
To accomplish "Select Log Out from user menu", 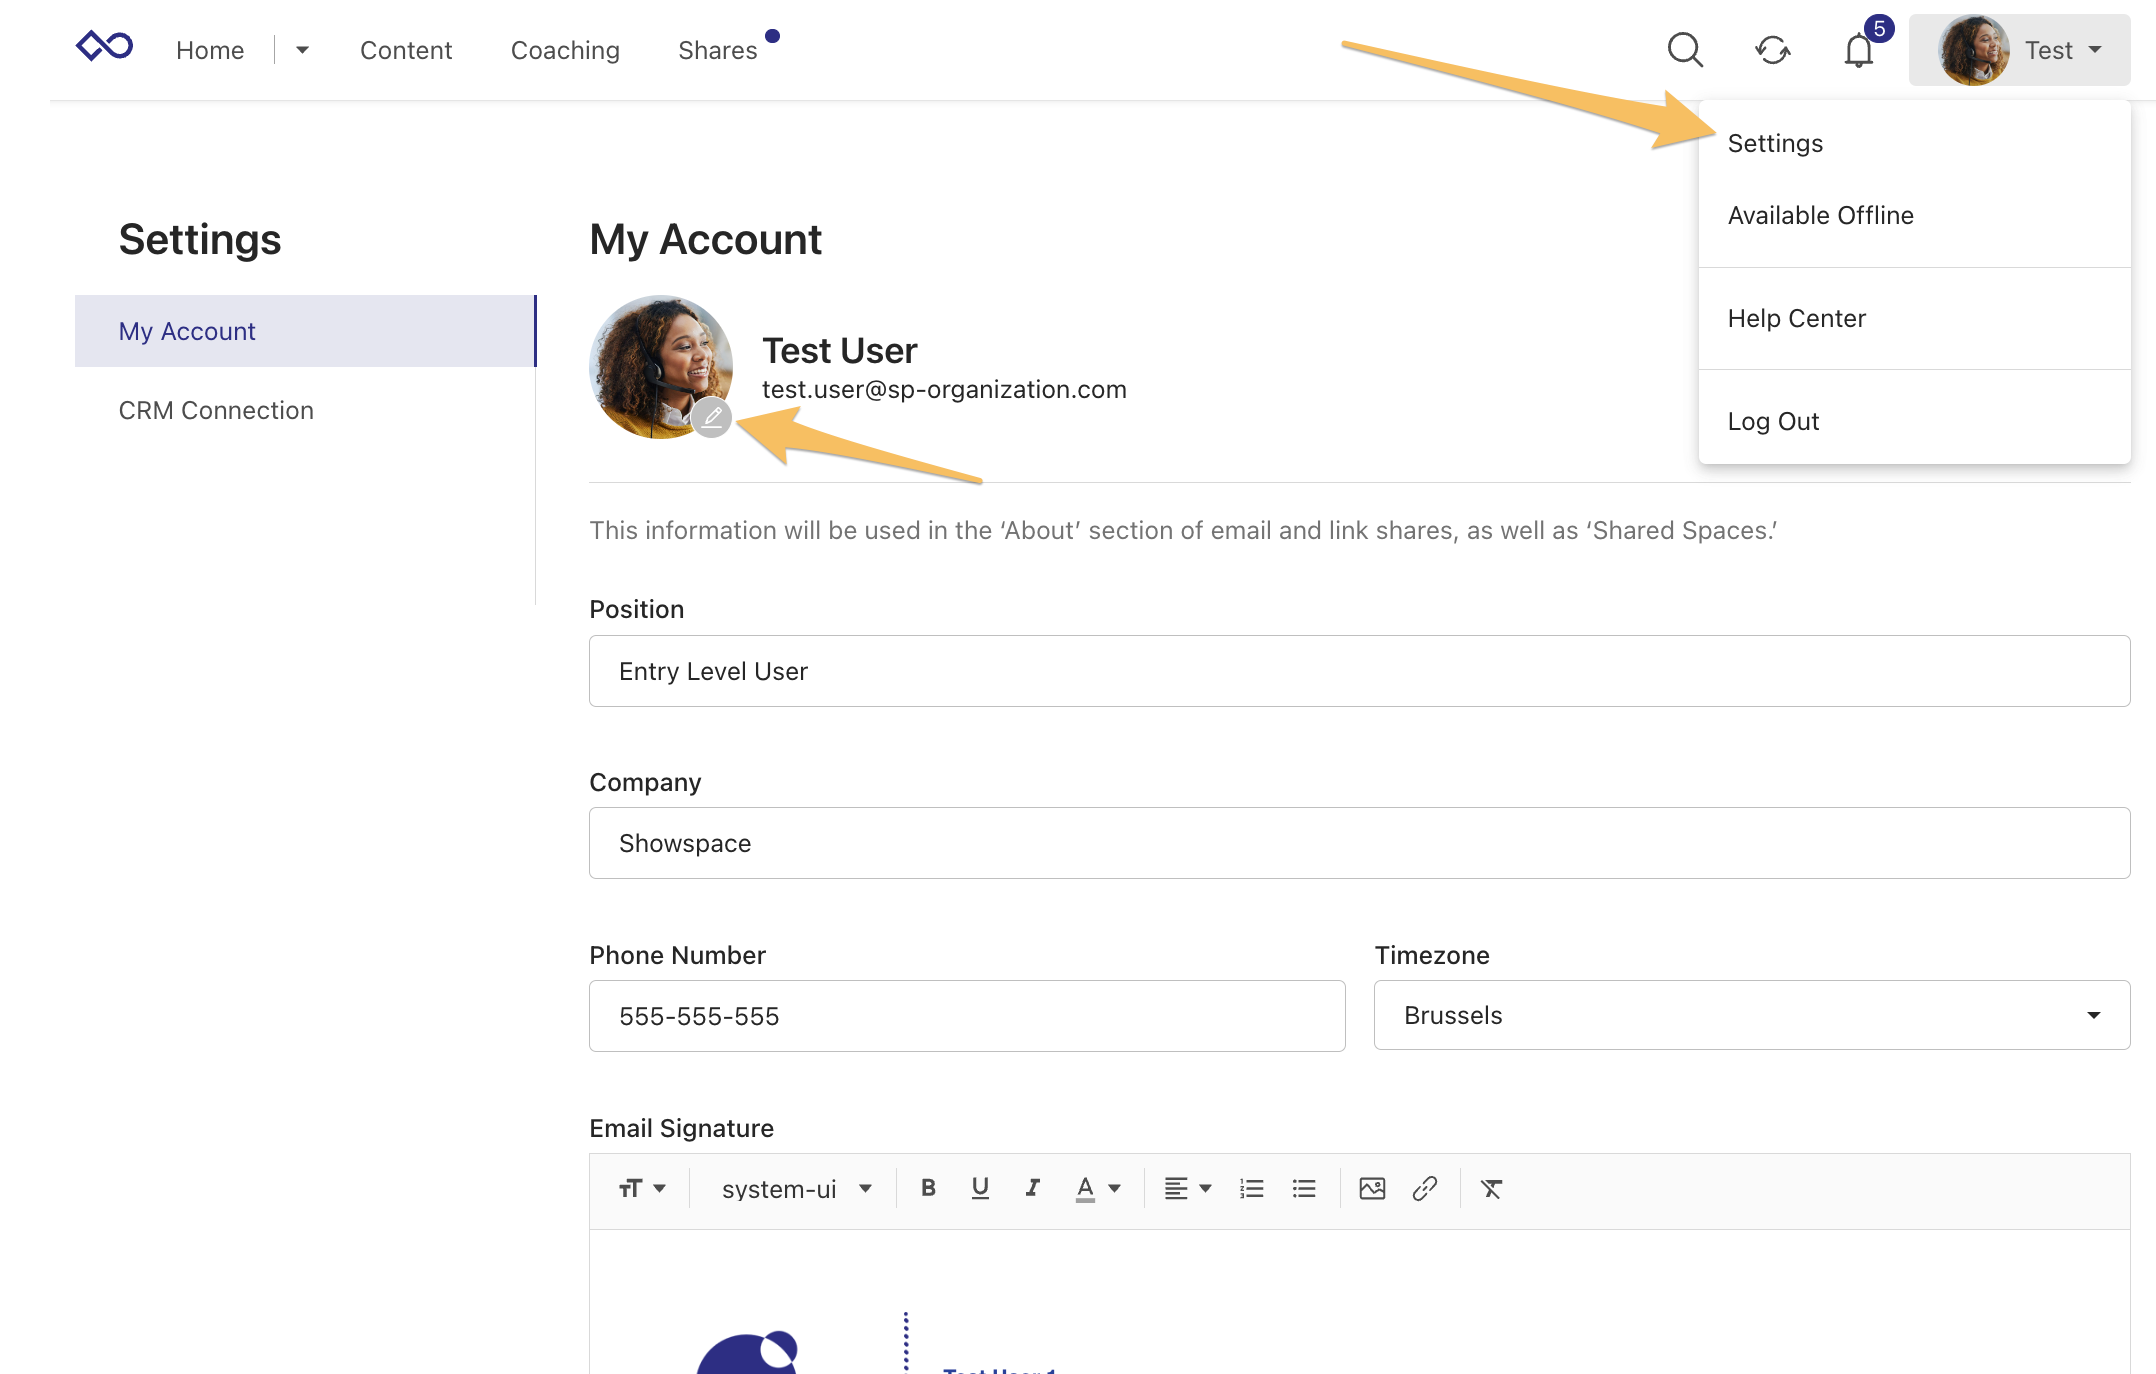I will (x=1773, y=421).
